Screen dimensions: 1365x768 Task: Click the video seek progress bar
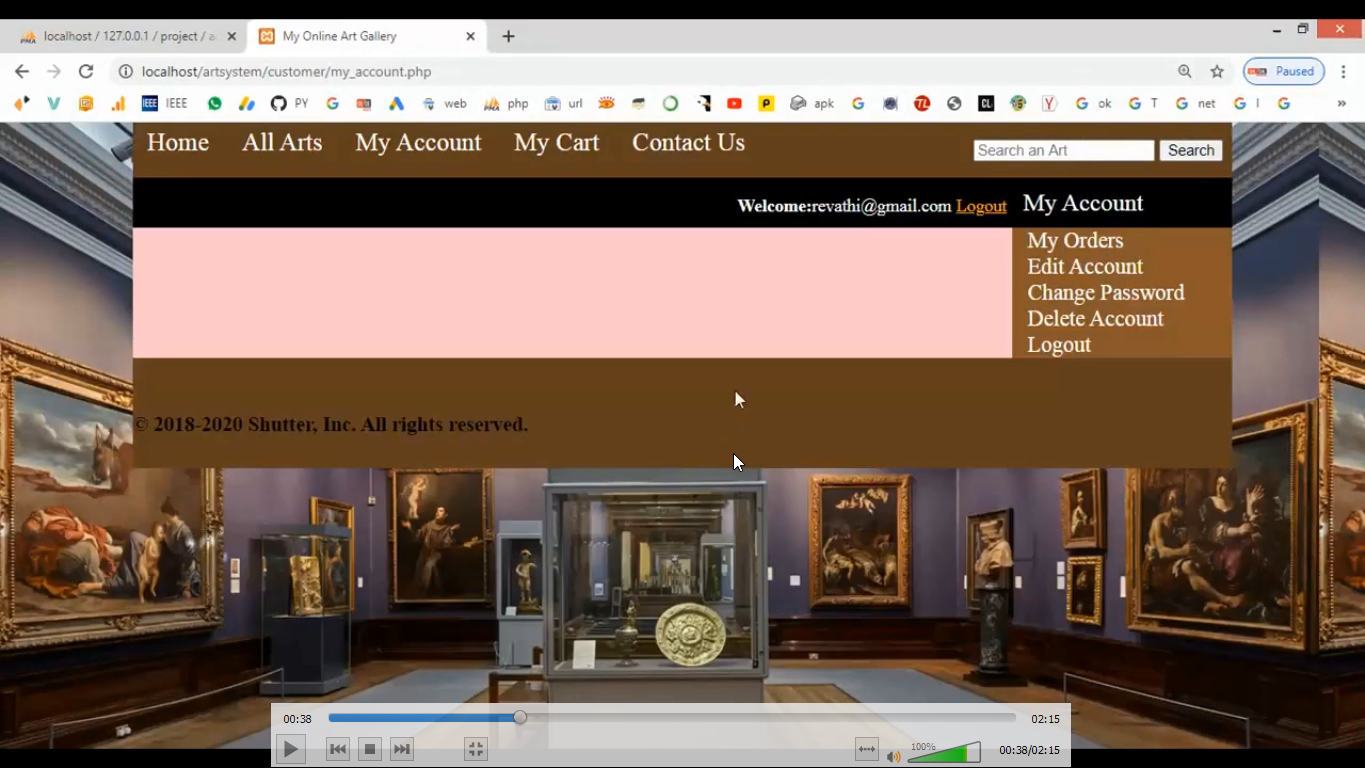(x=671, y=718)
